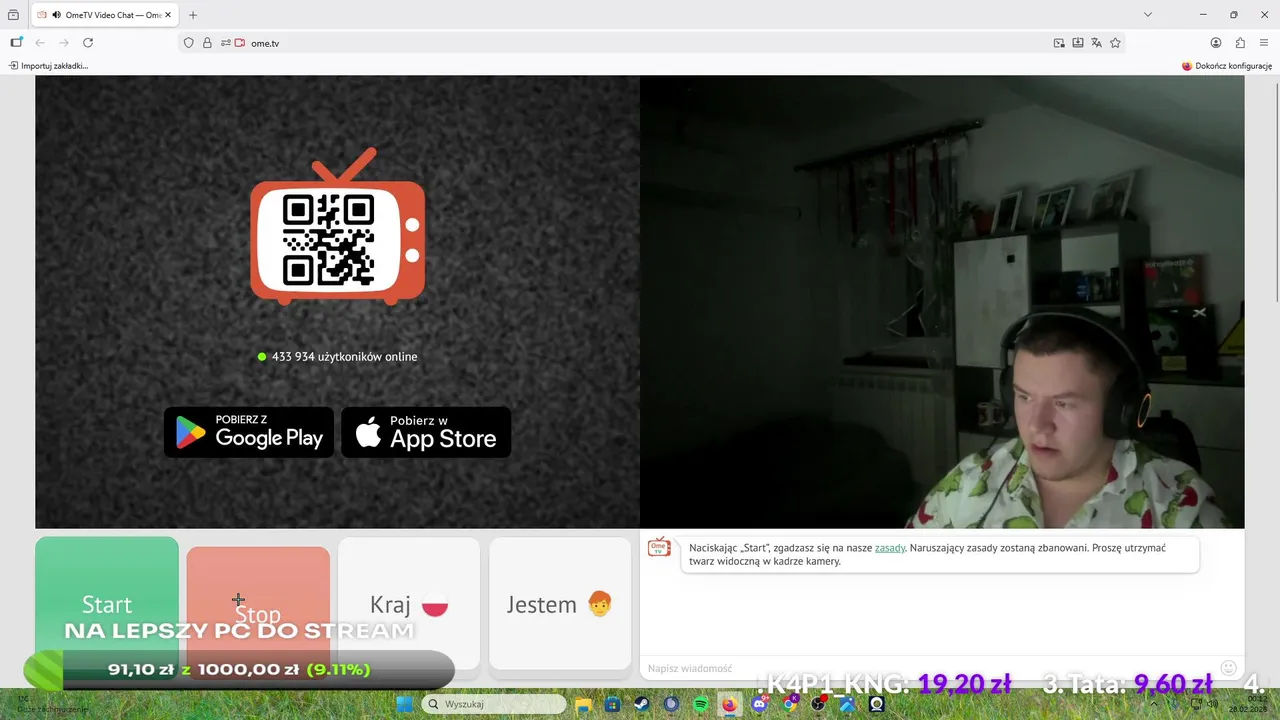Expand the list all tabs chevron
Image resolution: width=1280 pixels, height=720 pixels.
pos(1148,15)
